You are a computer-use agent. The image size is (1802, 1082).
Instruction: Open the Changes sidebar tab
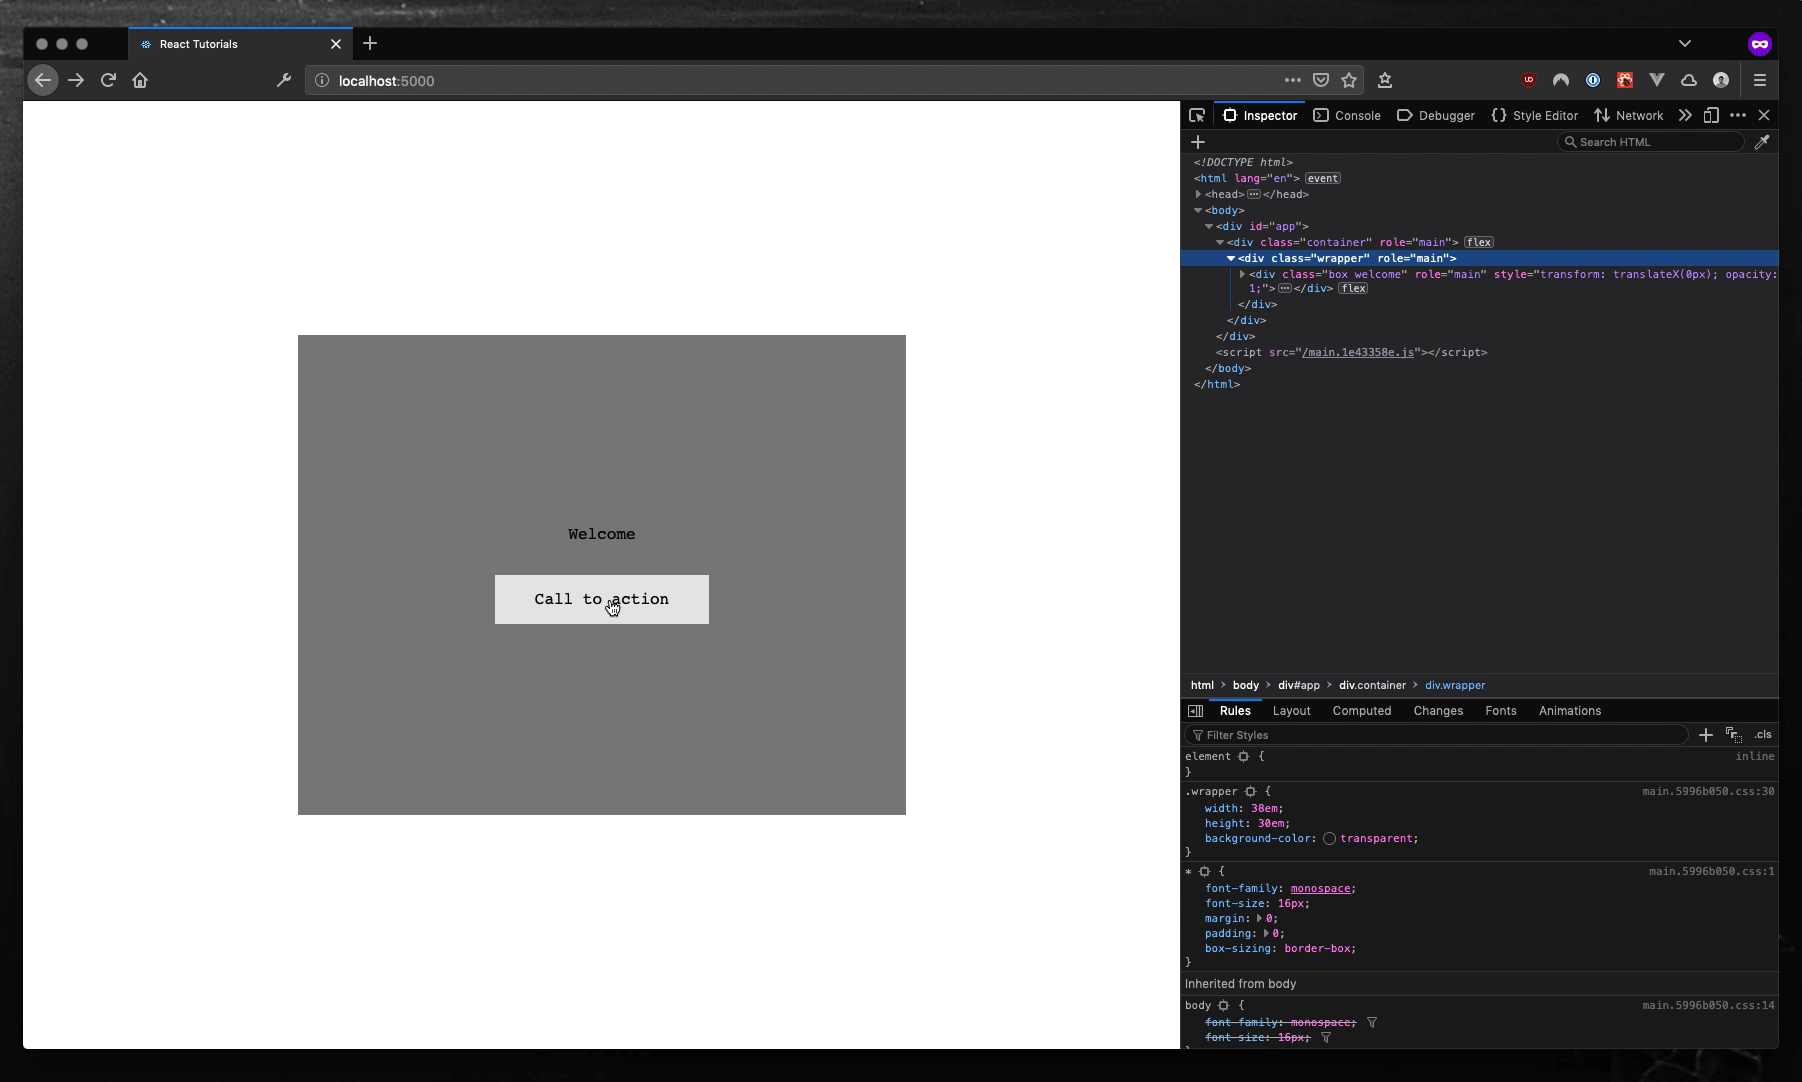click(1438, 711)
